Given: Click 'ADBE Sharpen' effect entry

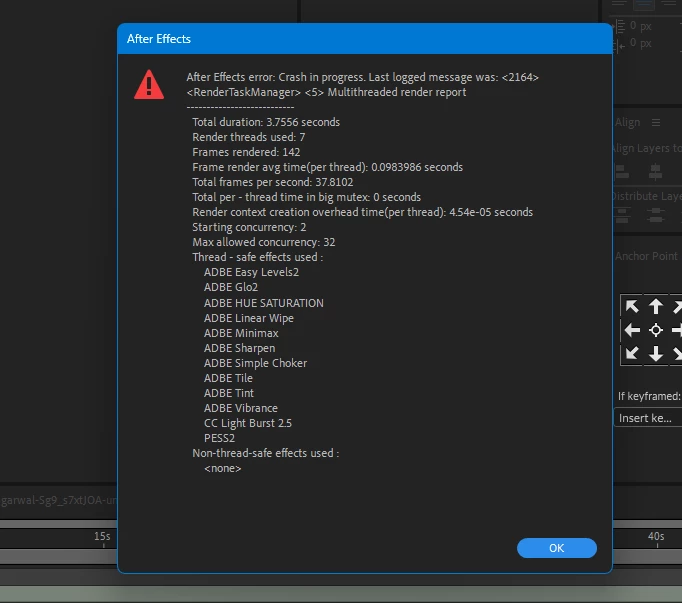Looking at the screenshot, I should pos(239,348).
